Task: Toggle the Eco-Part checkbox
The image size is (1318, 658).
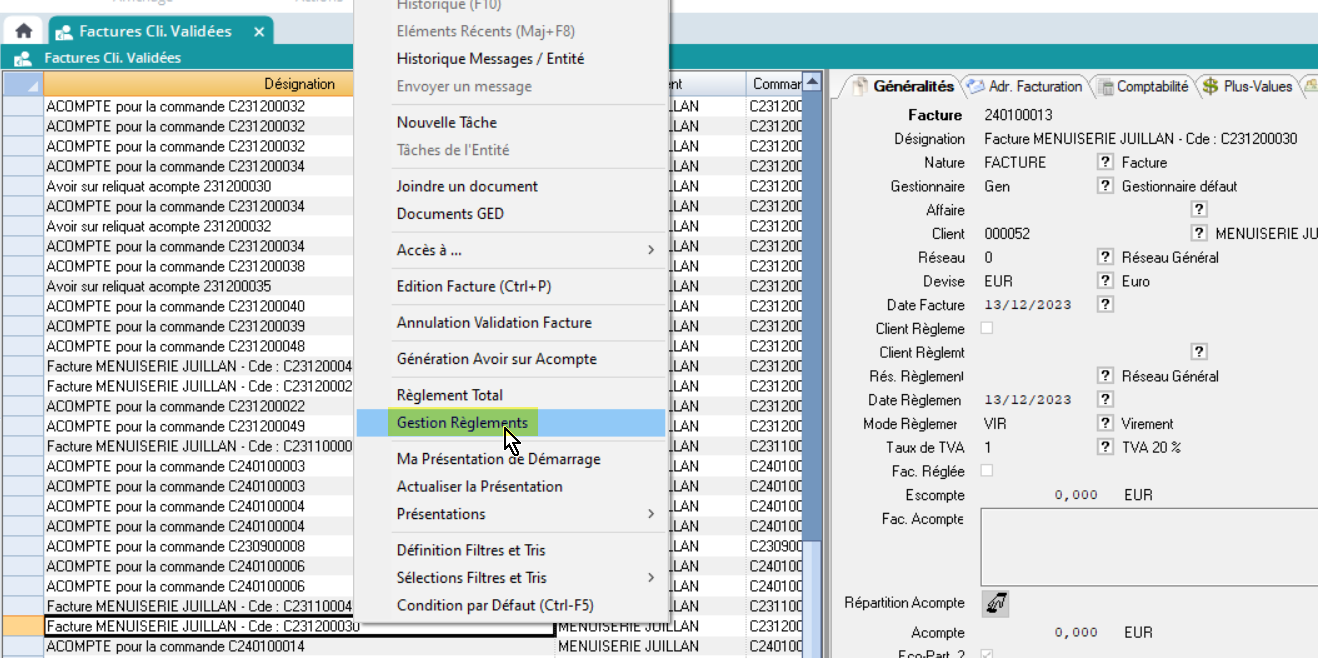Action: (987, 654)
